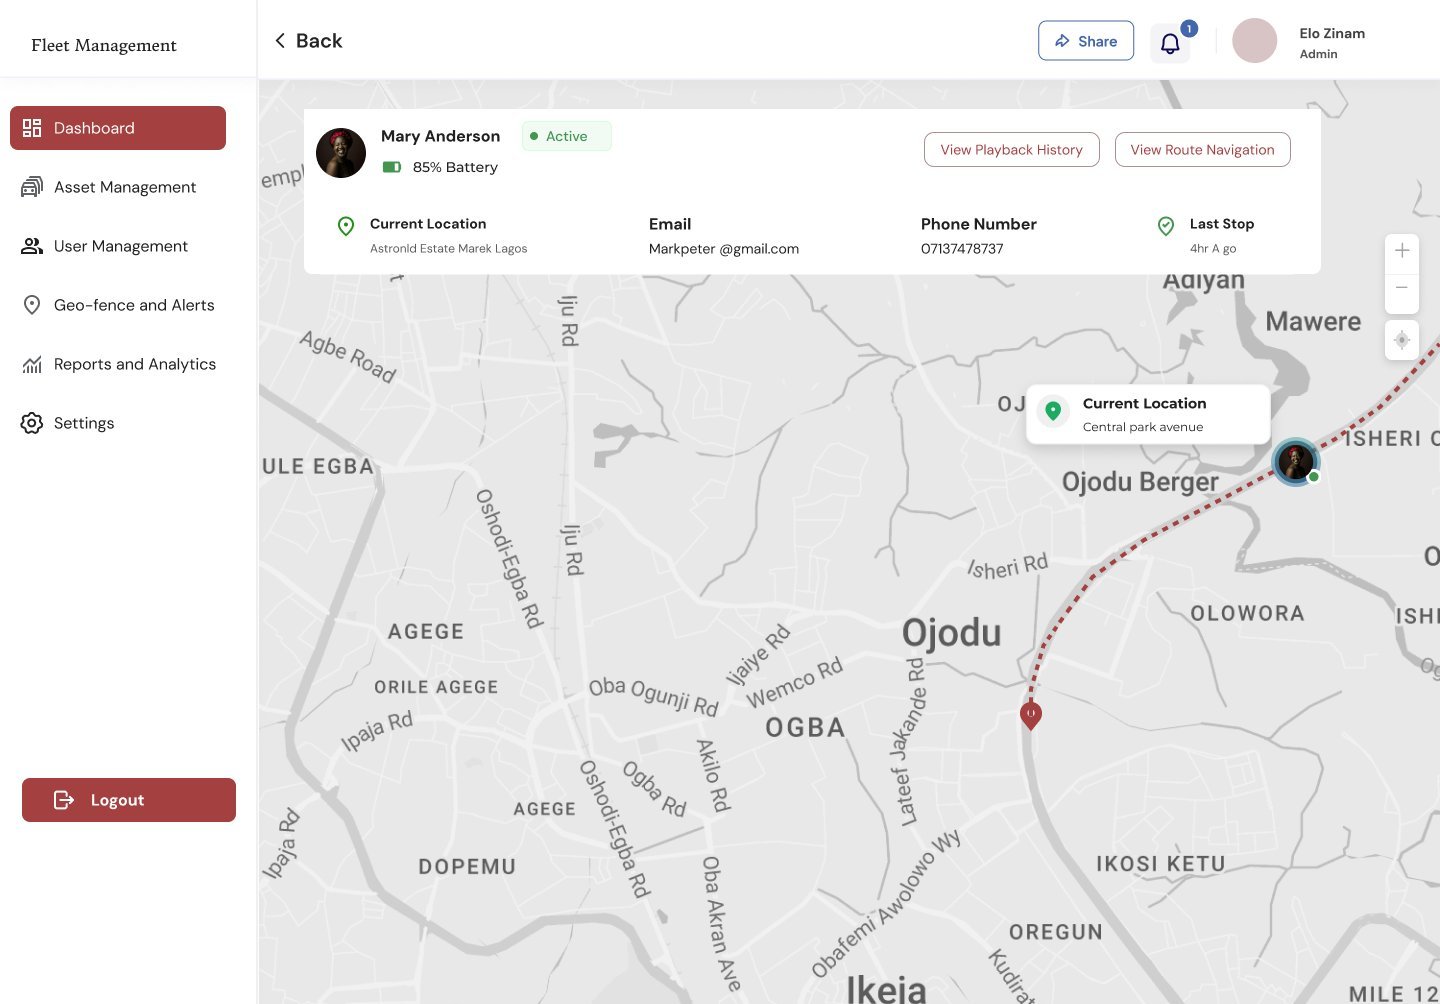Open notifications bell icon
This screenshot has height=1004, width=1440.
point(1170,43)
